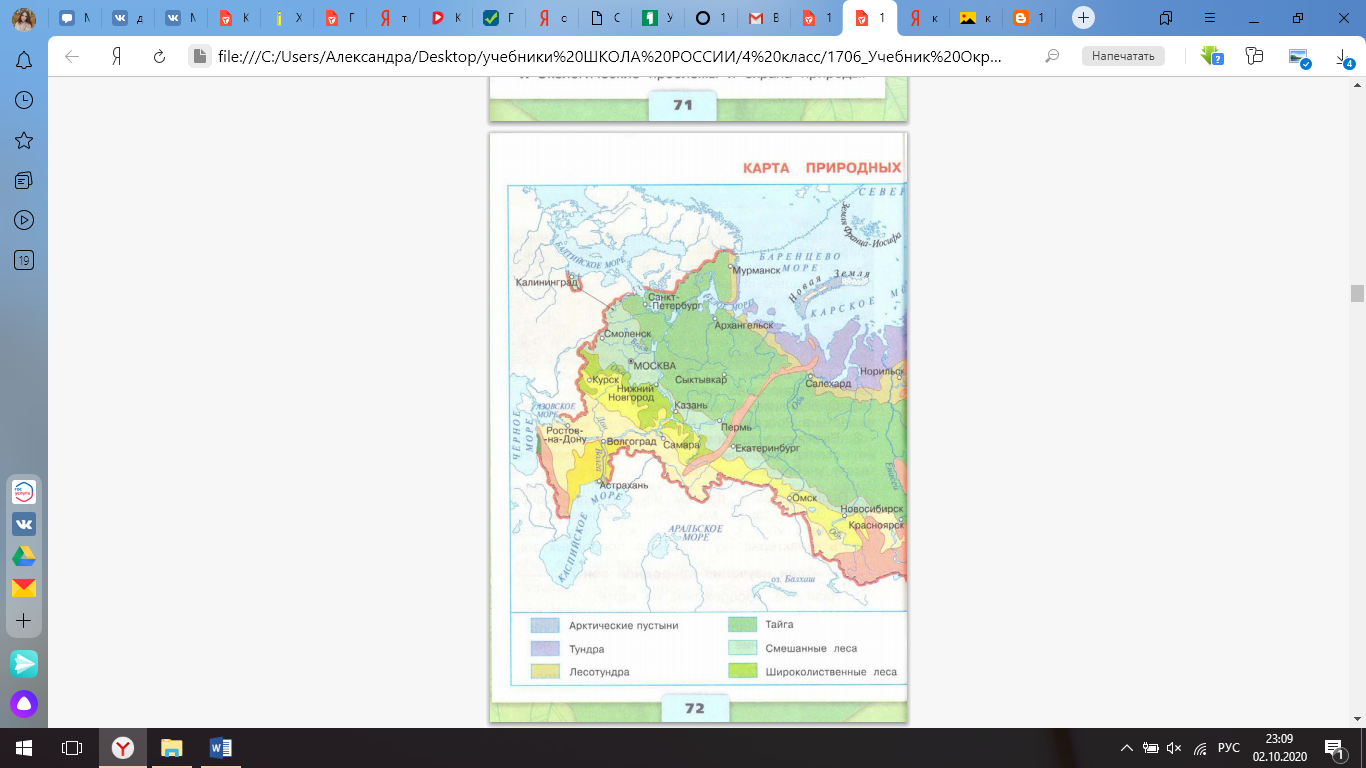This screenshot has height=768, width=1366.
Task: Show the 19 open tabs counter
Action: click(24, 260)
